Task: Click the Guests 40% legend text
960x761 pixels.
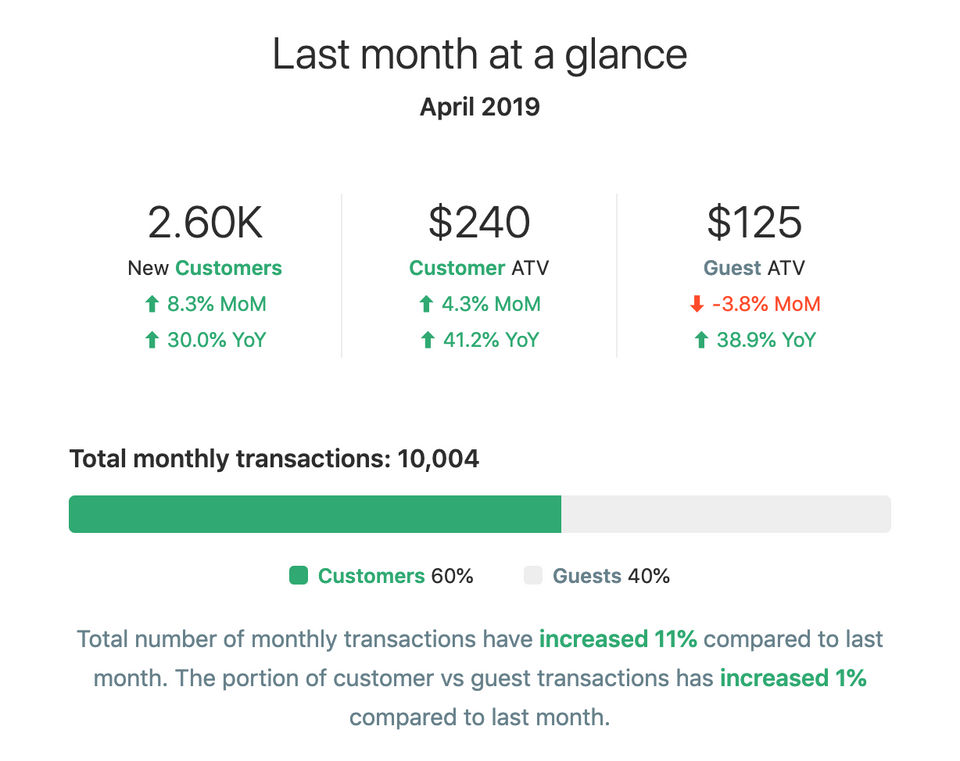Action: click(611, 576)
